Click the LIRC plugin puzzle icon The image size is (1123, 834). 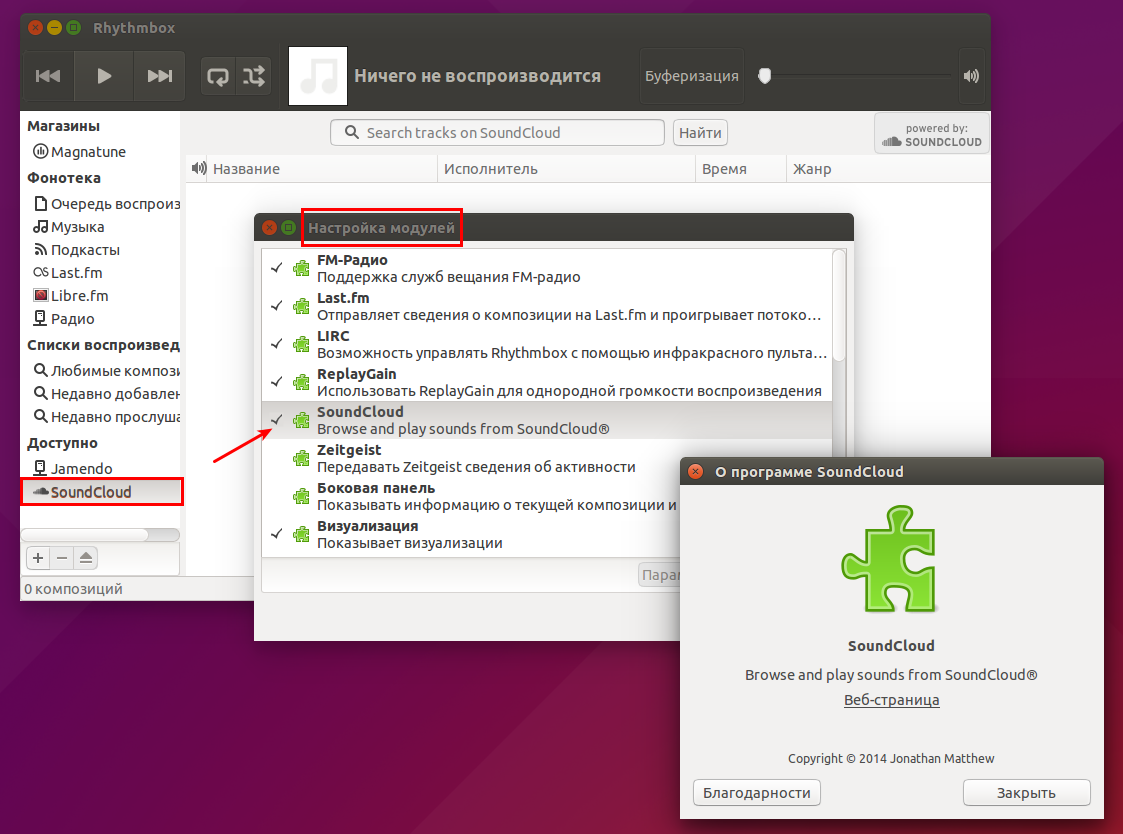pyautogui.click(x=302, y=345)
